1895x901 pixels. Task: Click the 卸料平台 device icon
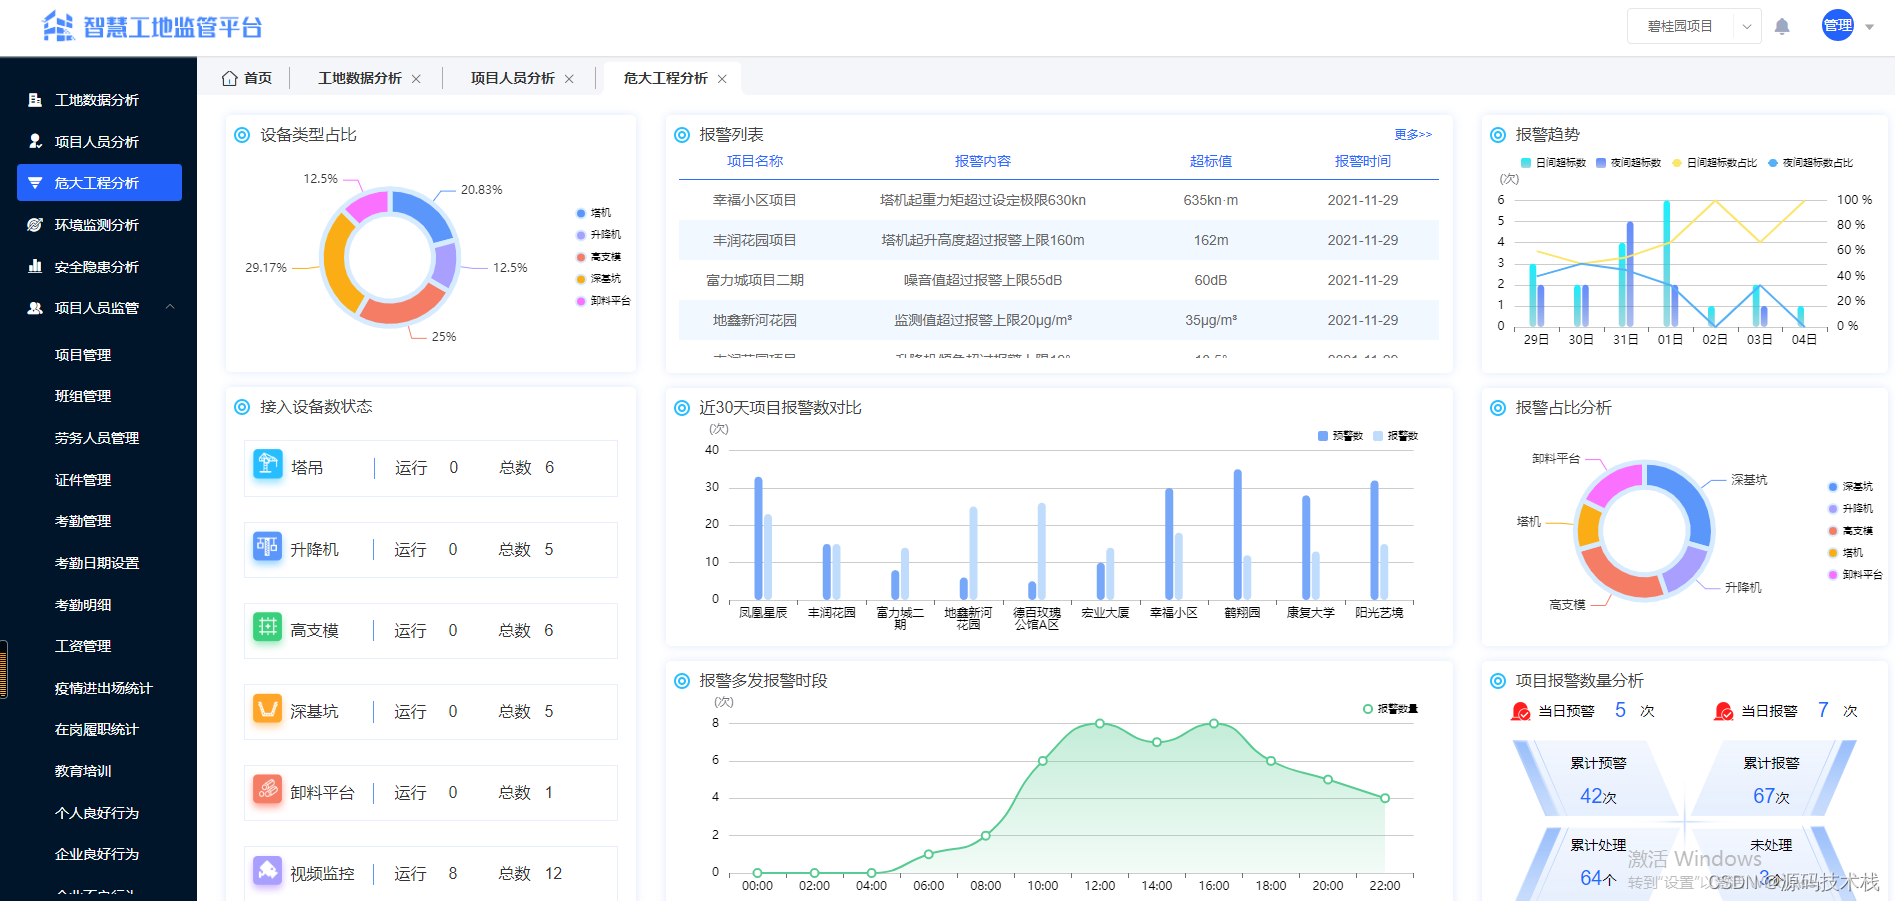[x=268, y=789]
